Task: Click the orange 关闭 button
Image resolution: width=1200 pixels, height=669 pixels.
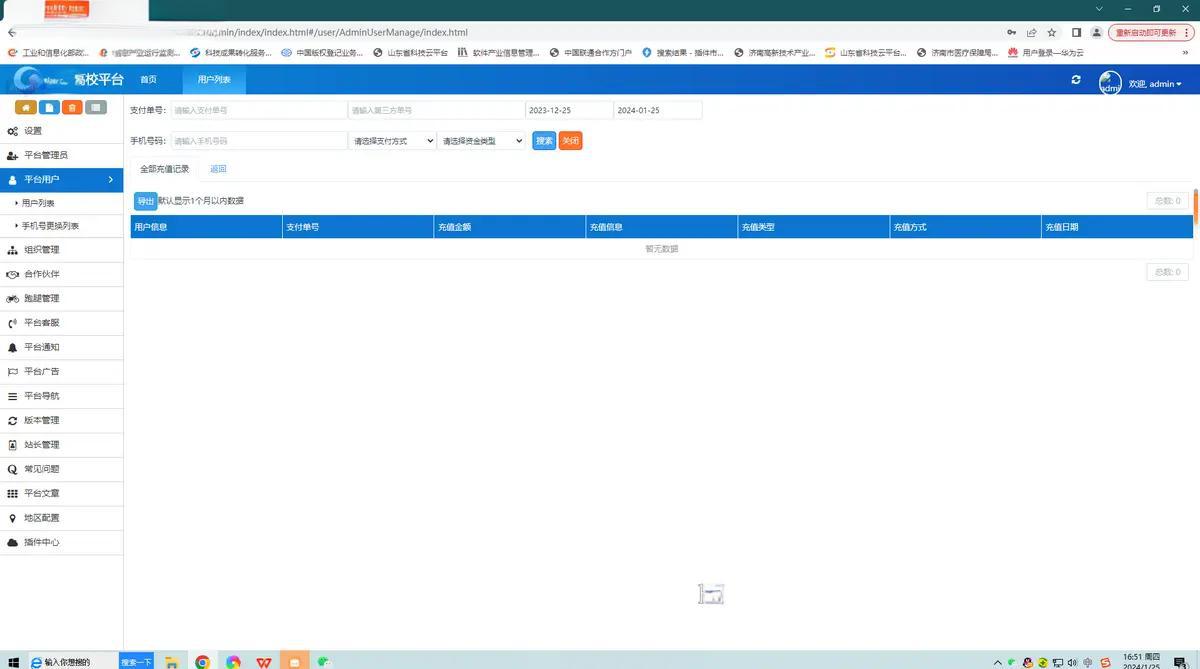Action: pyautogui.click(x=570, y=141)
